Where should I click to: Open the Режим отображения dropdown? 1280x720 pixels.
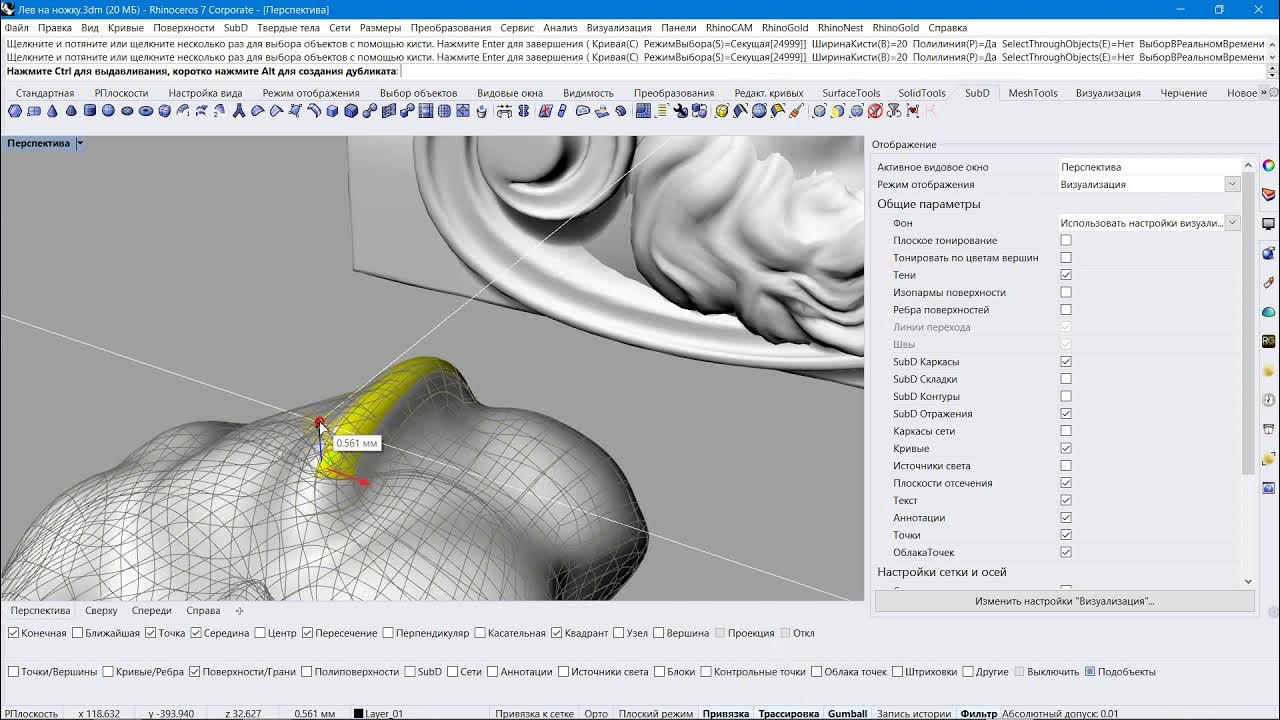click(x=1149, y=184)
